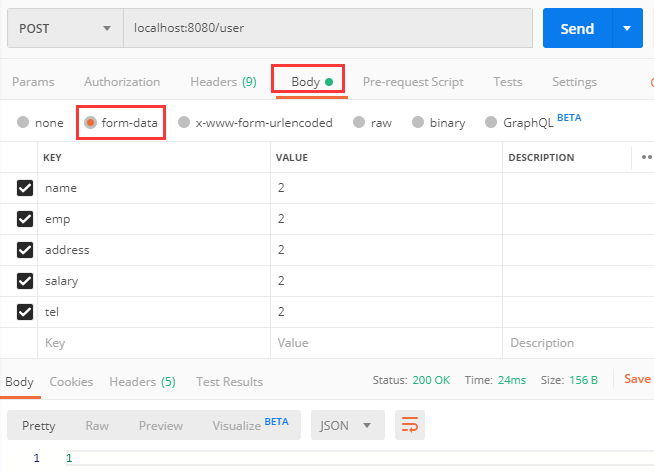This screenshot has height=474, width=654.
Task: Click the 'address' key cell
Action: 154,250
